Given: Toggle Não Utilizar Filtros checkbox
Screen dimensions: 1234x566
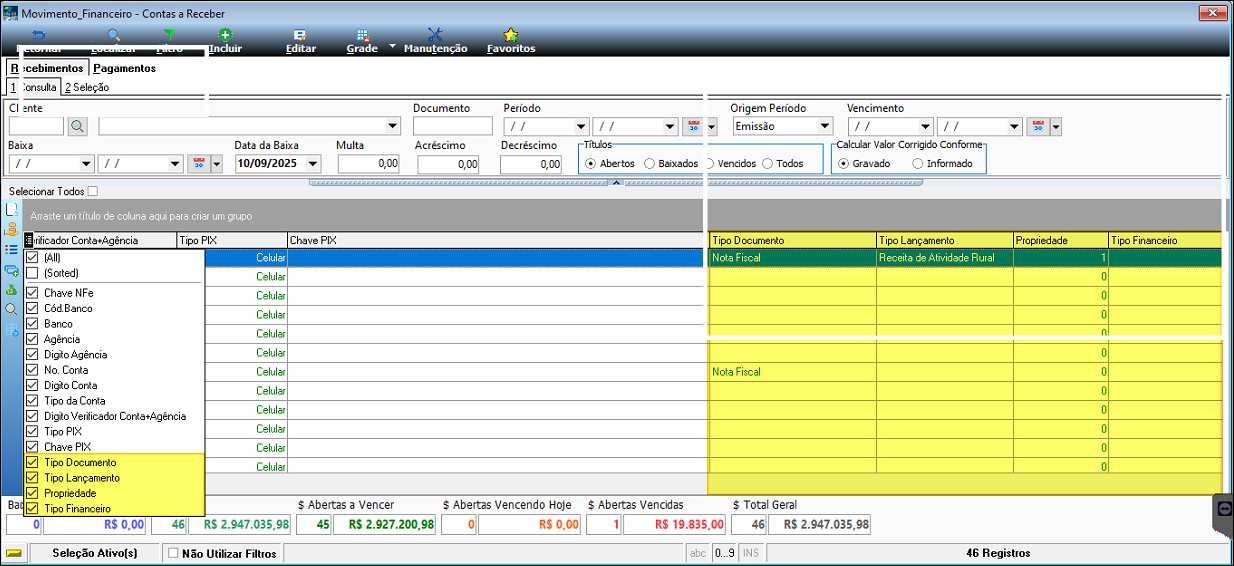Looking at the screenshot, I should coord(173,553).
